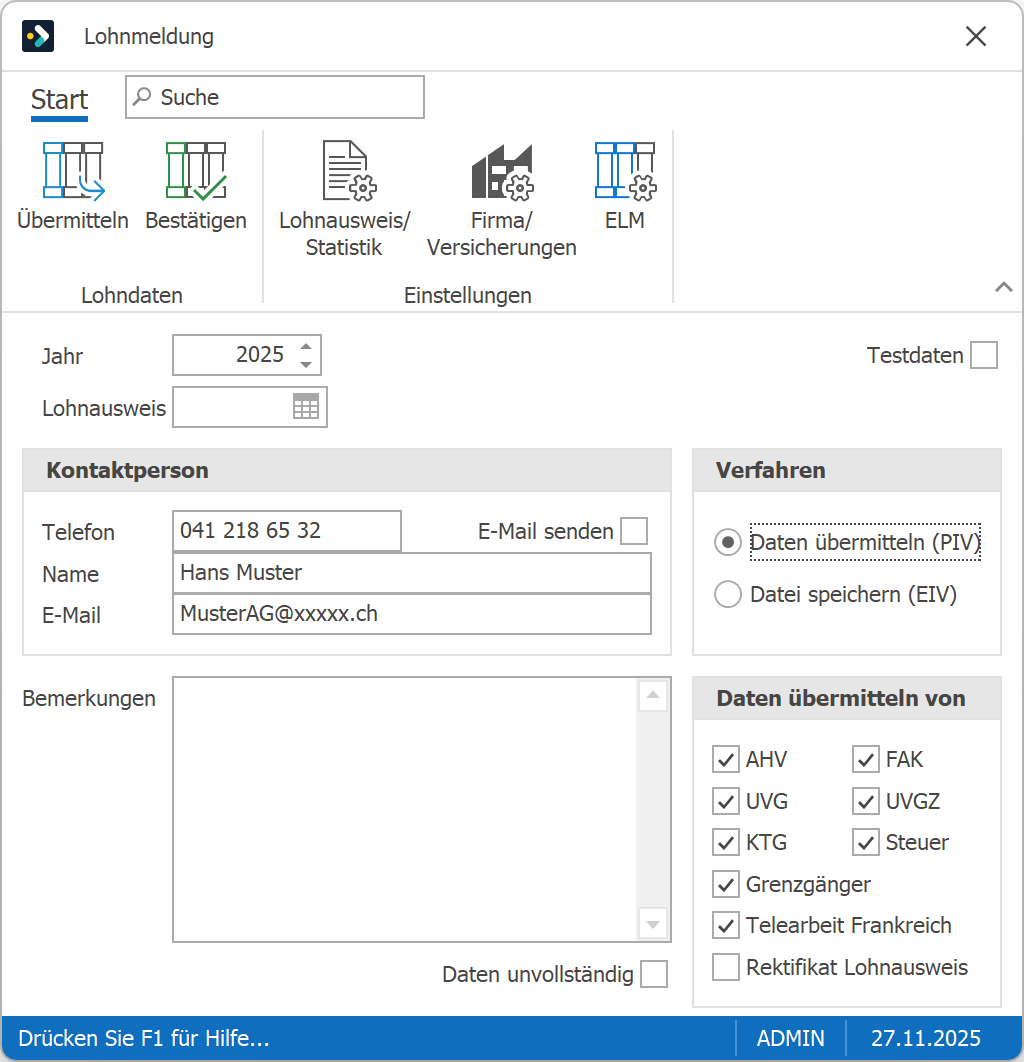Click the magnifier icon in Suche box
Screen dimensions: 1024x1062
coord(142,97)
